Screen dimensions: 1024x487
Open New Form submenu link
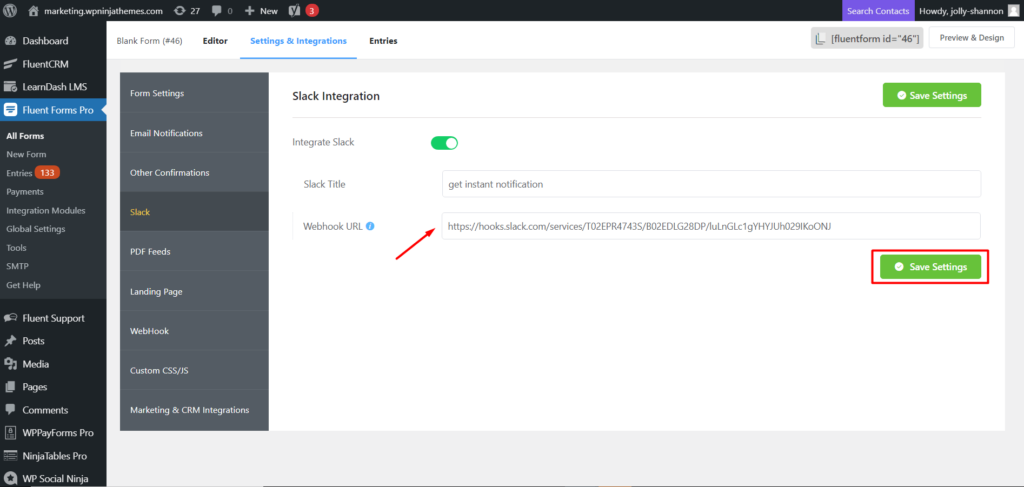26,155
